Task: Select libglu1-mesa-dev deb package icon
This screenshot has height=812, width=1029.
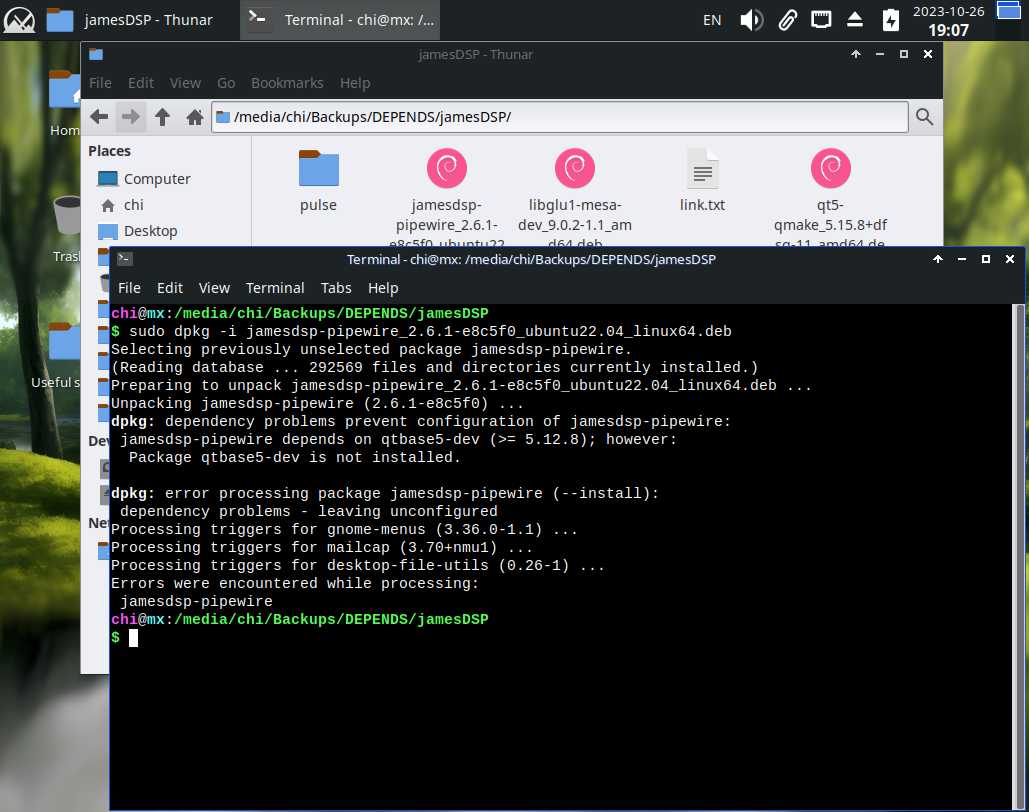Action: pyautogui.click(x=575, y=168)
